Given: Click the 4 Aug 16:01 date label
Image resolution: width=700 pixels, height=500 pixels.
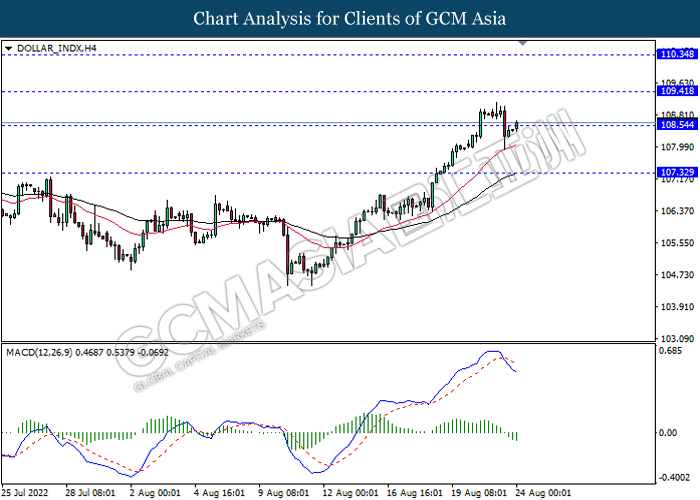Looking at the screenshot, I should click(219, 493).
